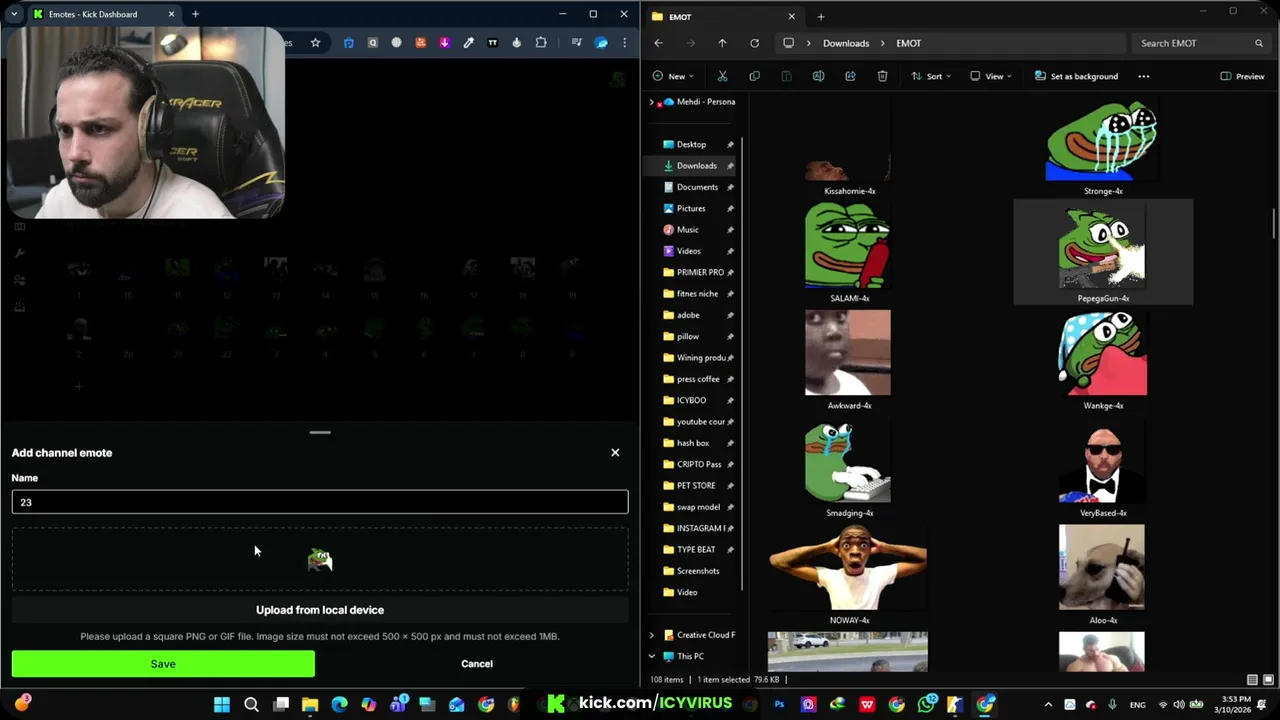Select the Awkward-4x emote file
This screenshot has height=720, width=1280.
(x=848, y=360)
